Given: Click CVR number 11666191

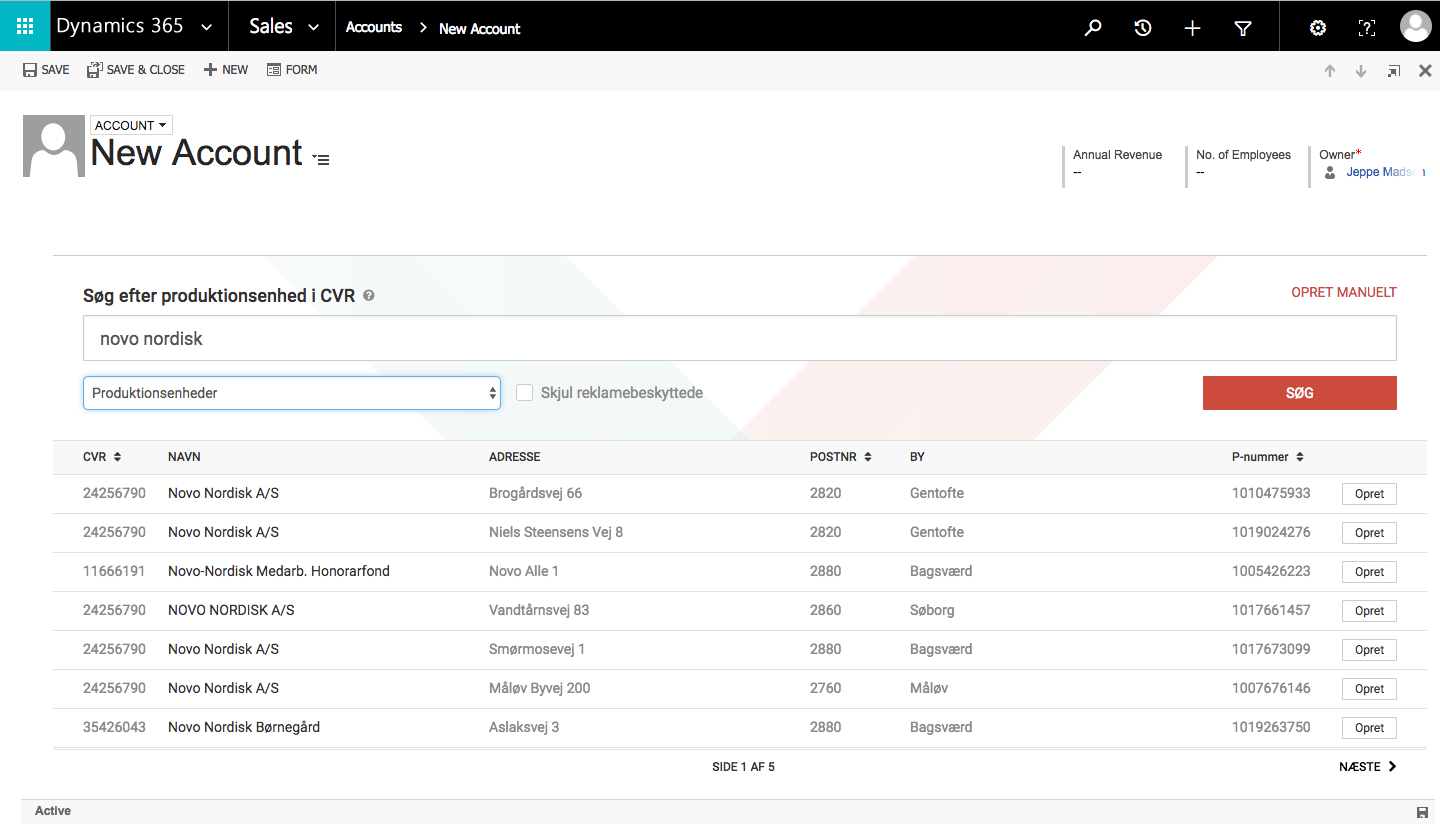Looking at the screenshot, I should pyautogui.click(x=114, y=571).
